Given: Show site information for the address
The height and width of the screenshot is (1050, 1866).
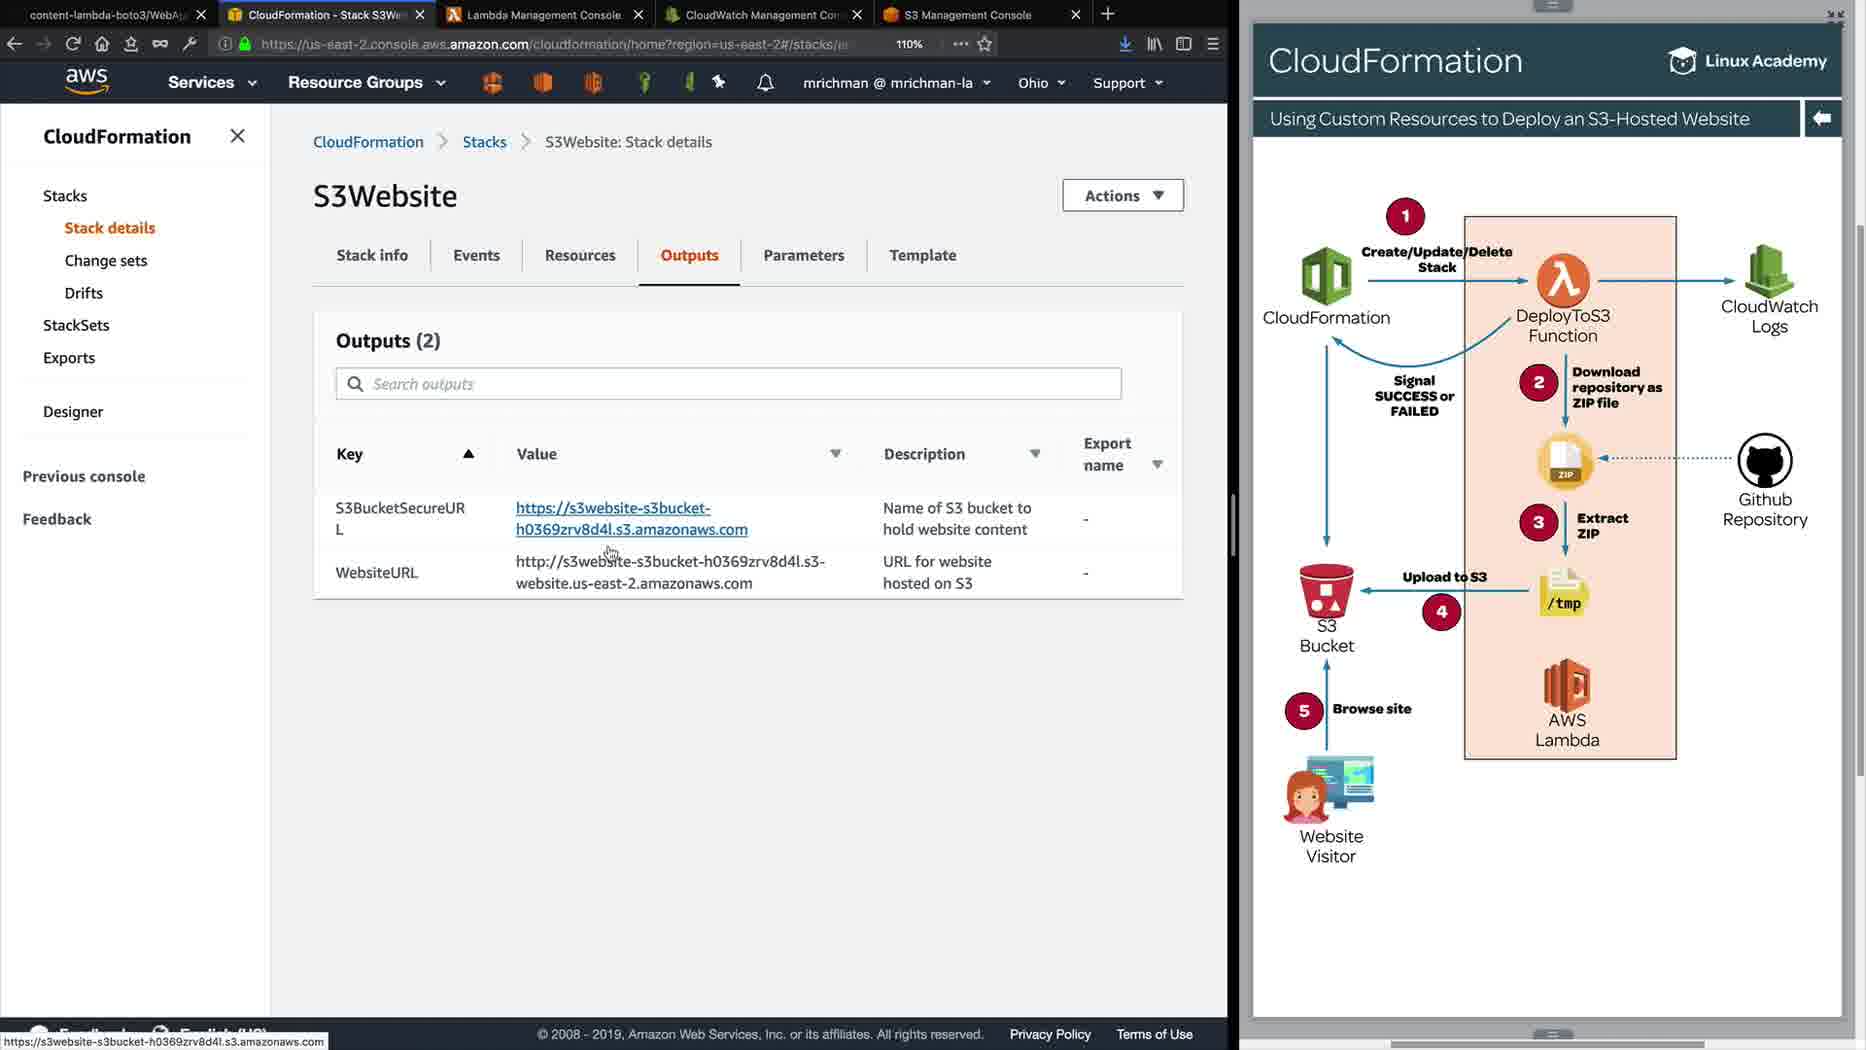Looking at the screenshot, I should pyautogui.click(x=225, y=44).
